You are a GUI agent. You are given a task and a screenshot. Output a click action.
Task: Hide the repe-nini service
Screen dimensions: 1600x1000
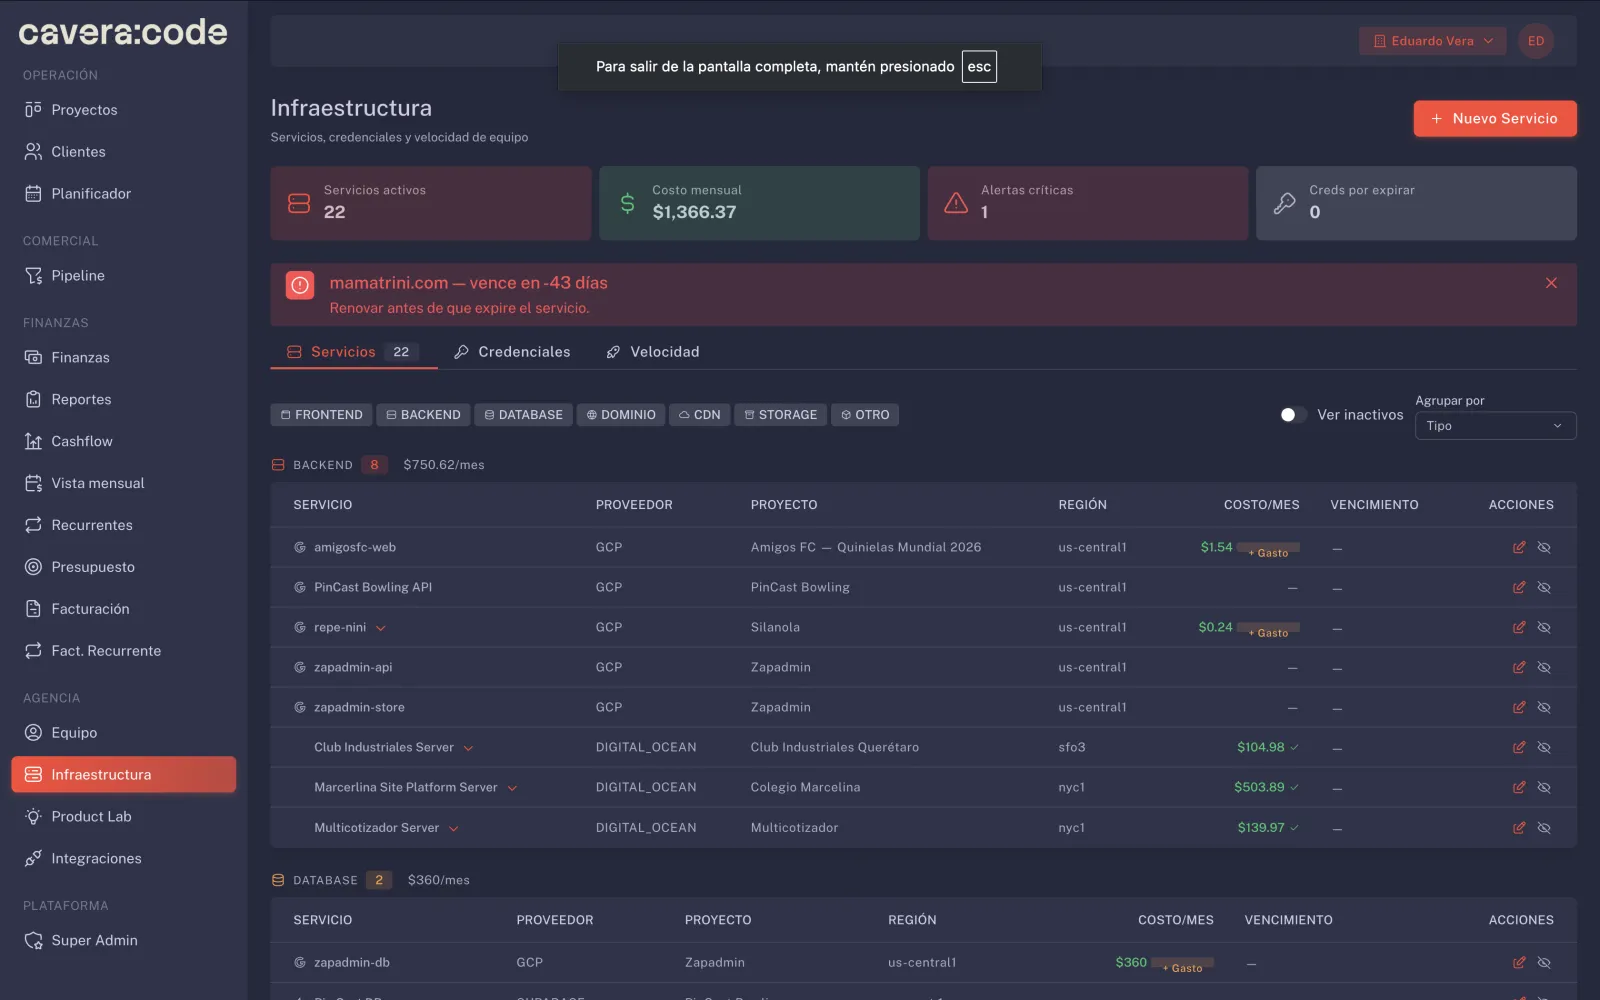point(1544,627)
